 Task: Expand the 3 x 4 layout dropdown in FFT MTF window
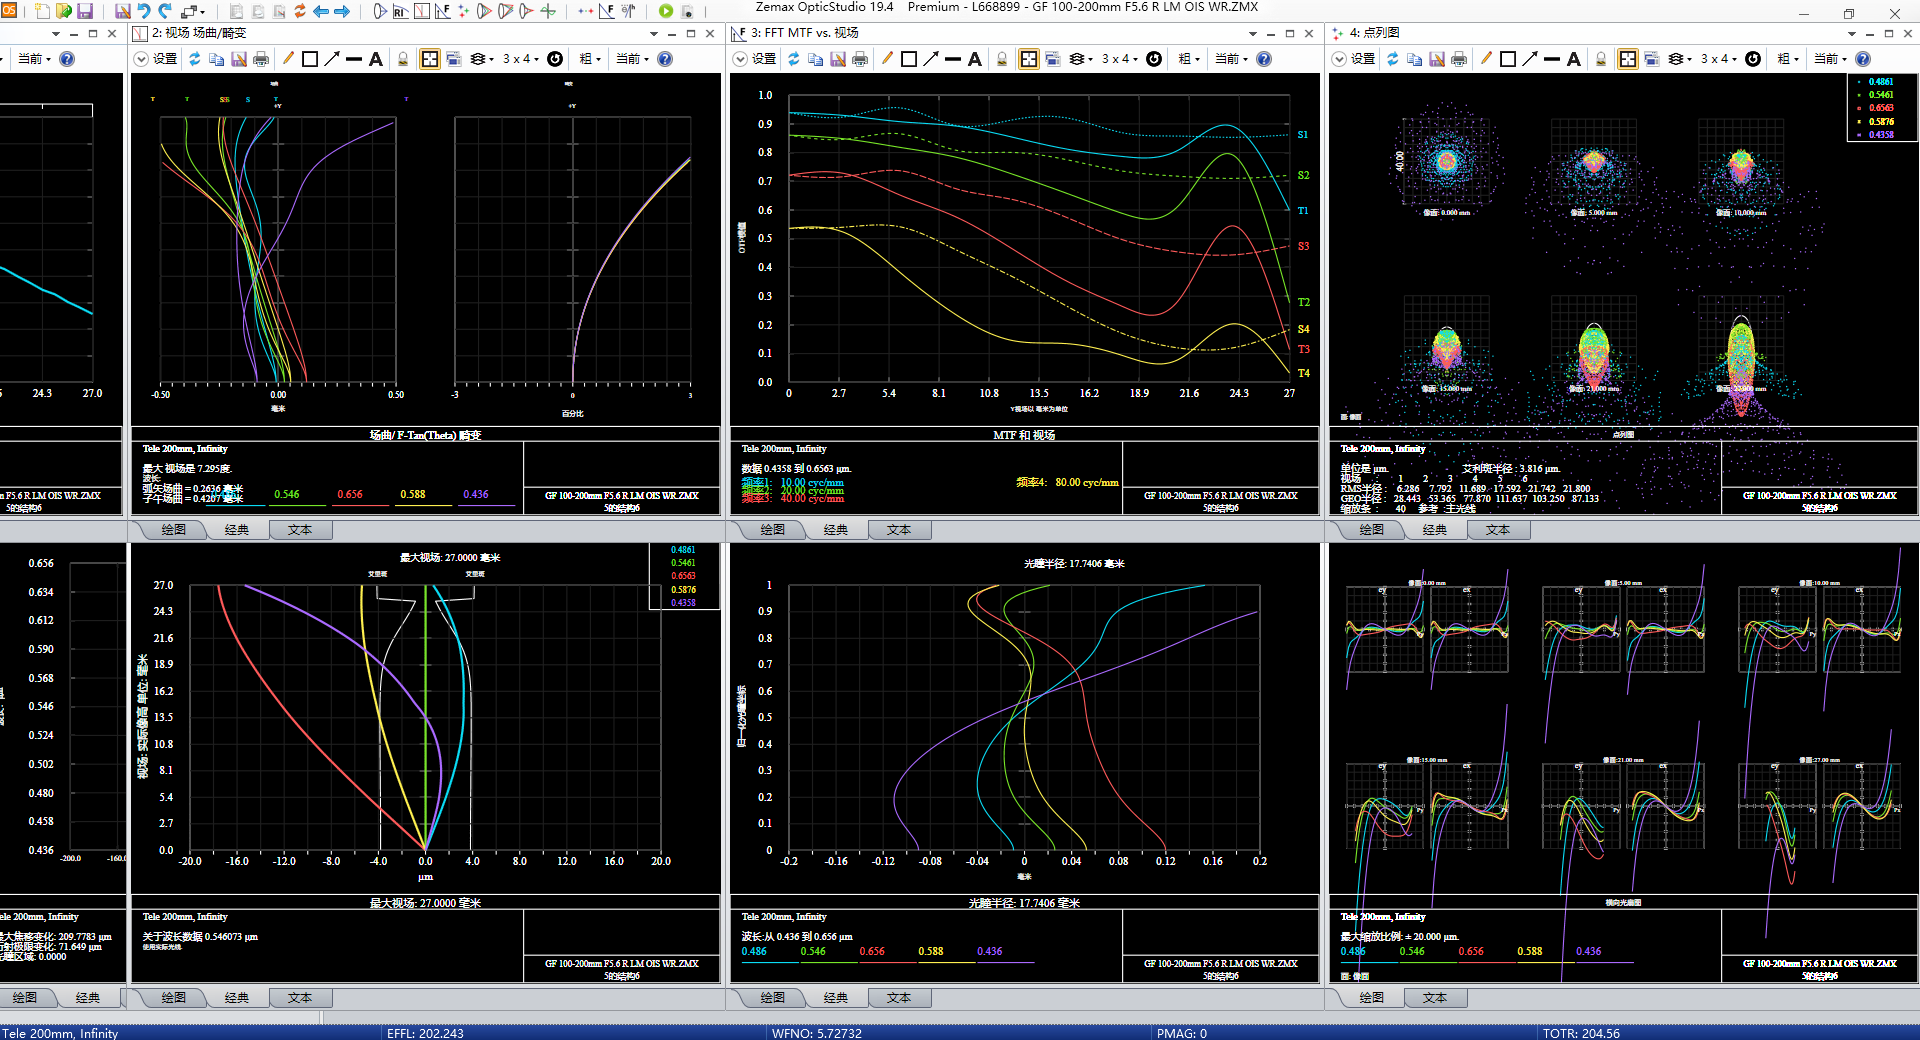[1123, 59]
